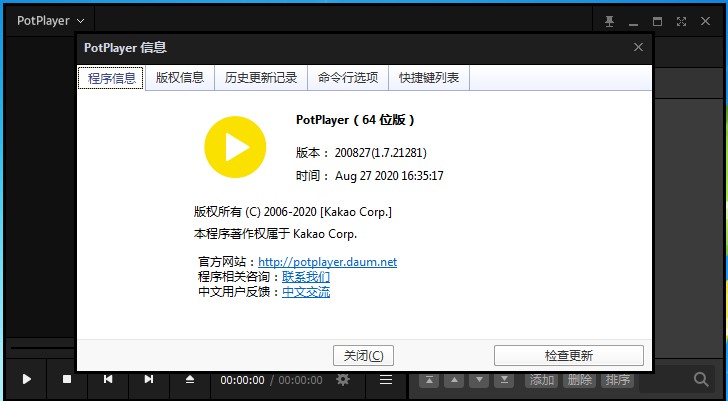Switch to the 版权信息 tab
Viewport: 728px width, 401px height.
point(180,78)
